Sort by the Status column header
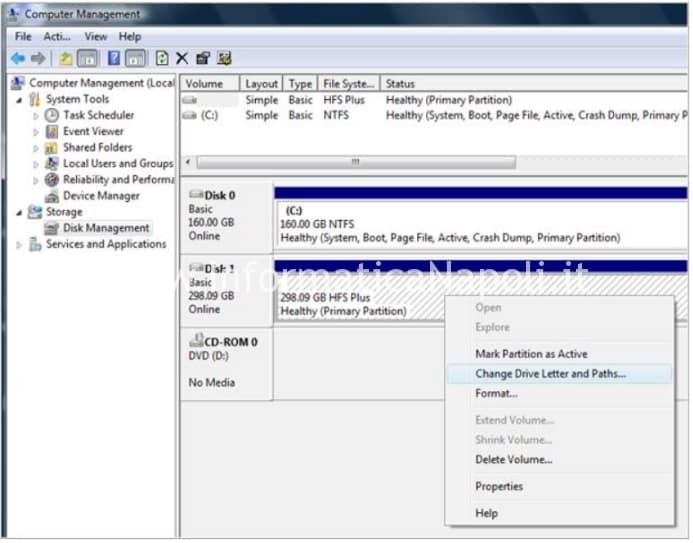The height and width of the screenshot is (543, 693). [534, 84]
